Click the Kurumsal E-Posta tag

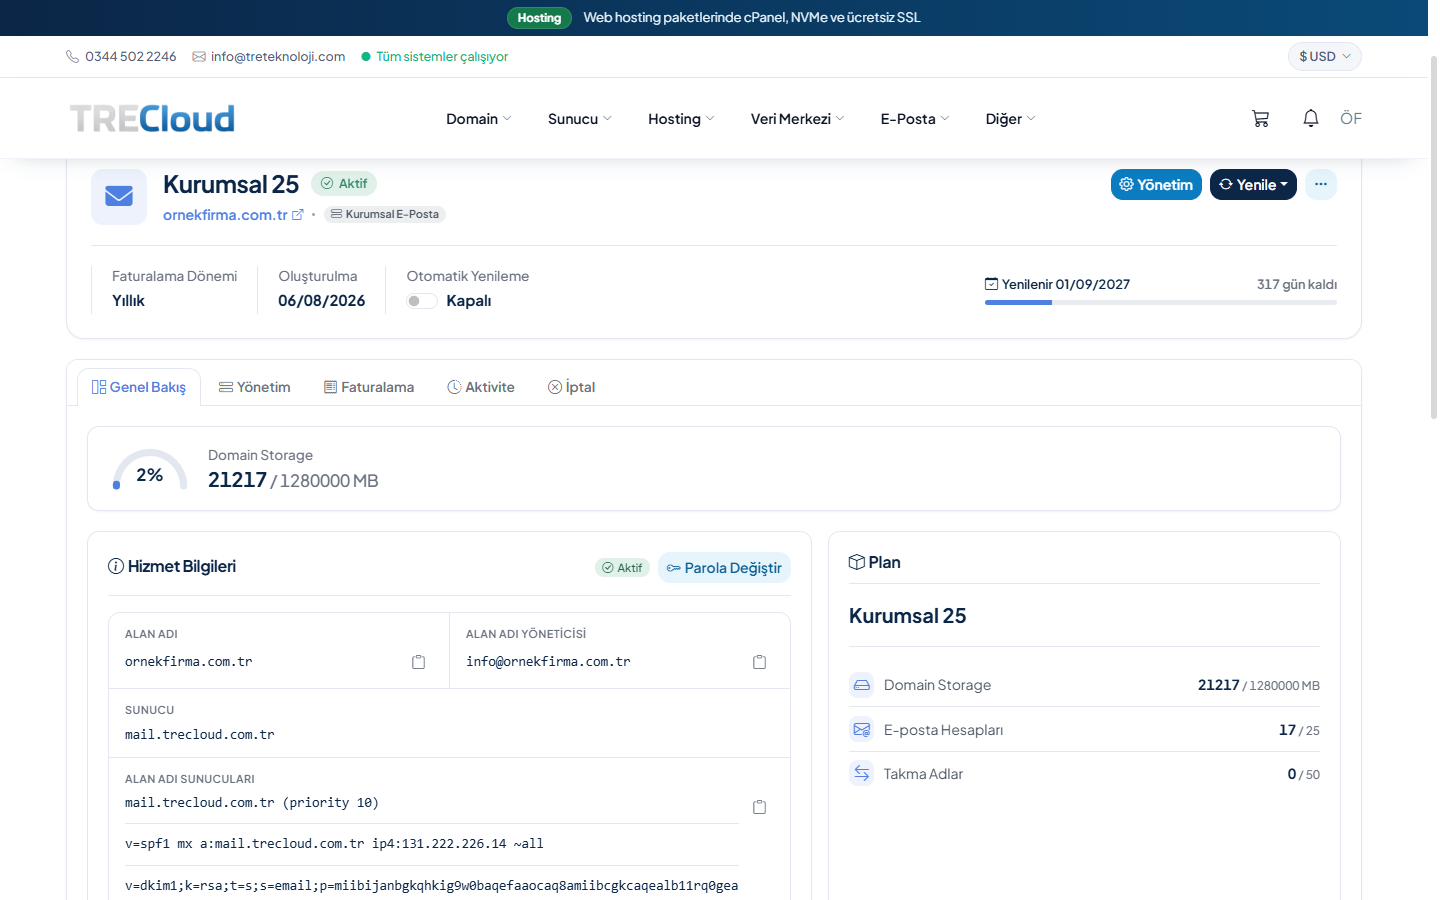click(x=385, y=214)
